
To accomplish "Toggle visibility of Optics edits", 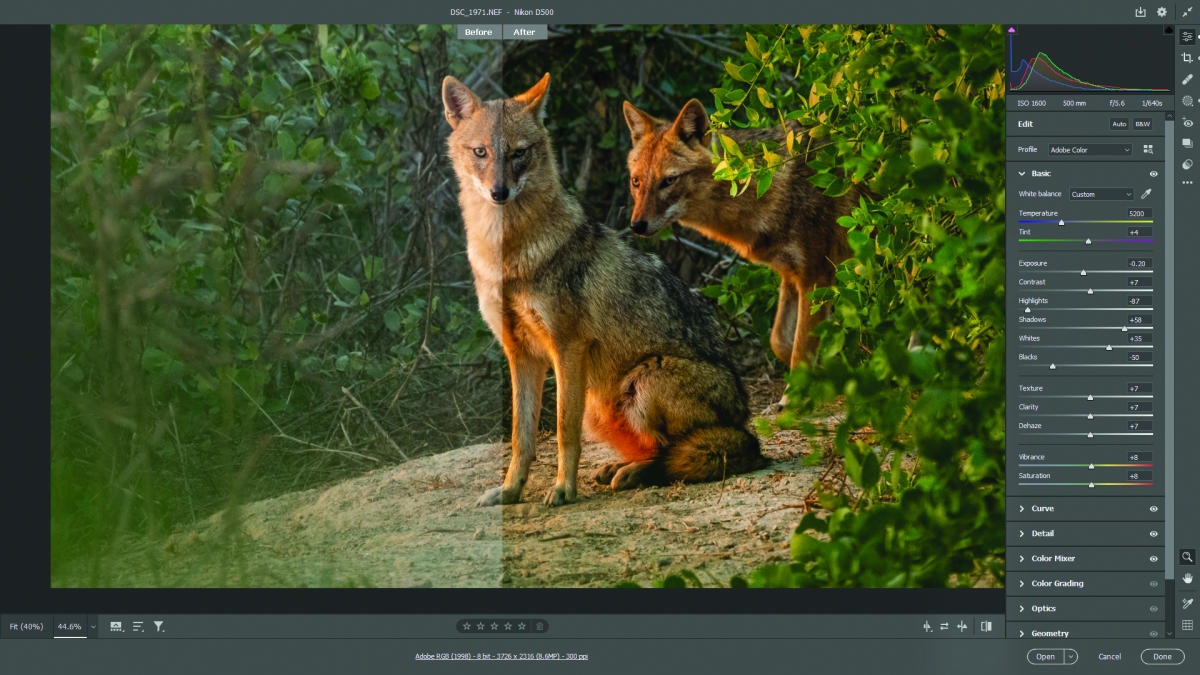I will tap(1153, 609).
